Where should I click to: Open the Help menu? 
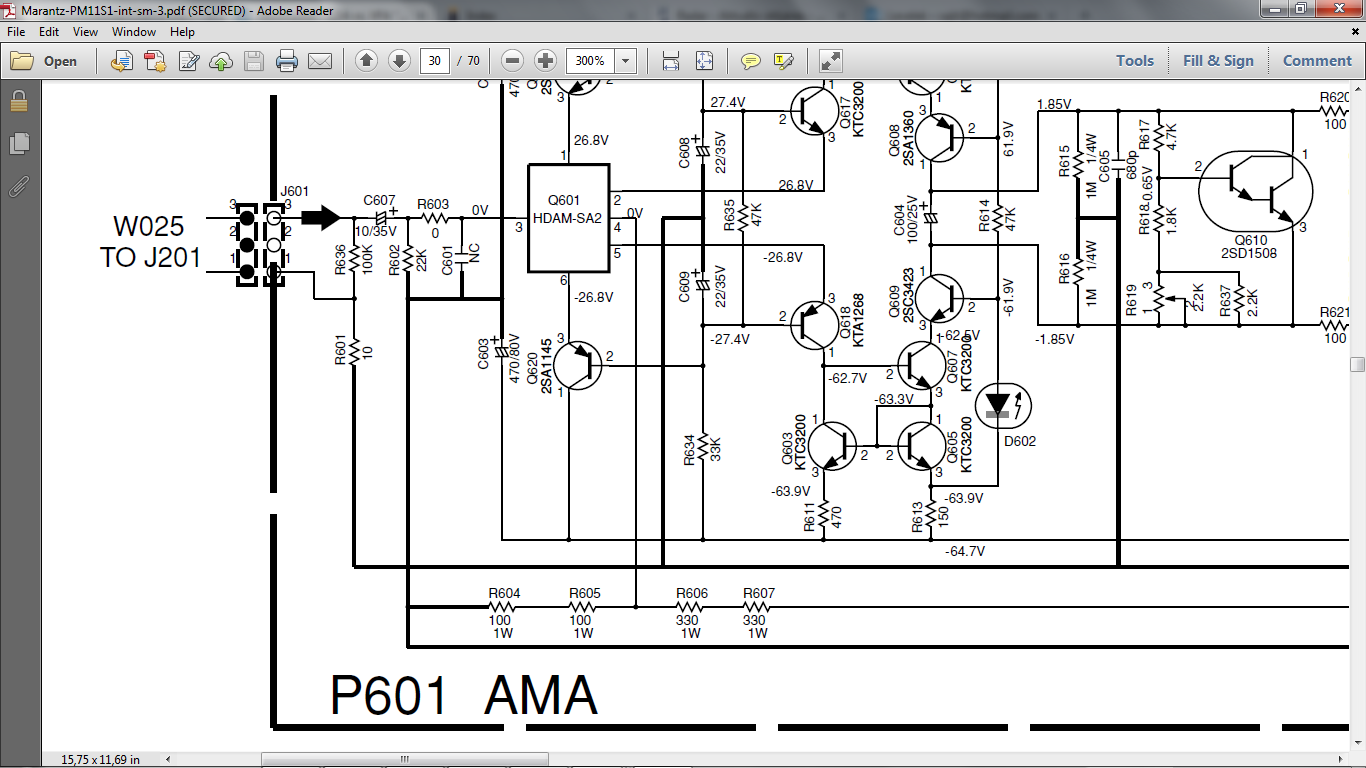182,32
